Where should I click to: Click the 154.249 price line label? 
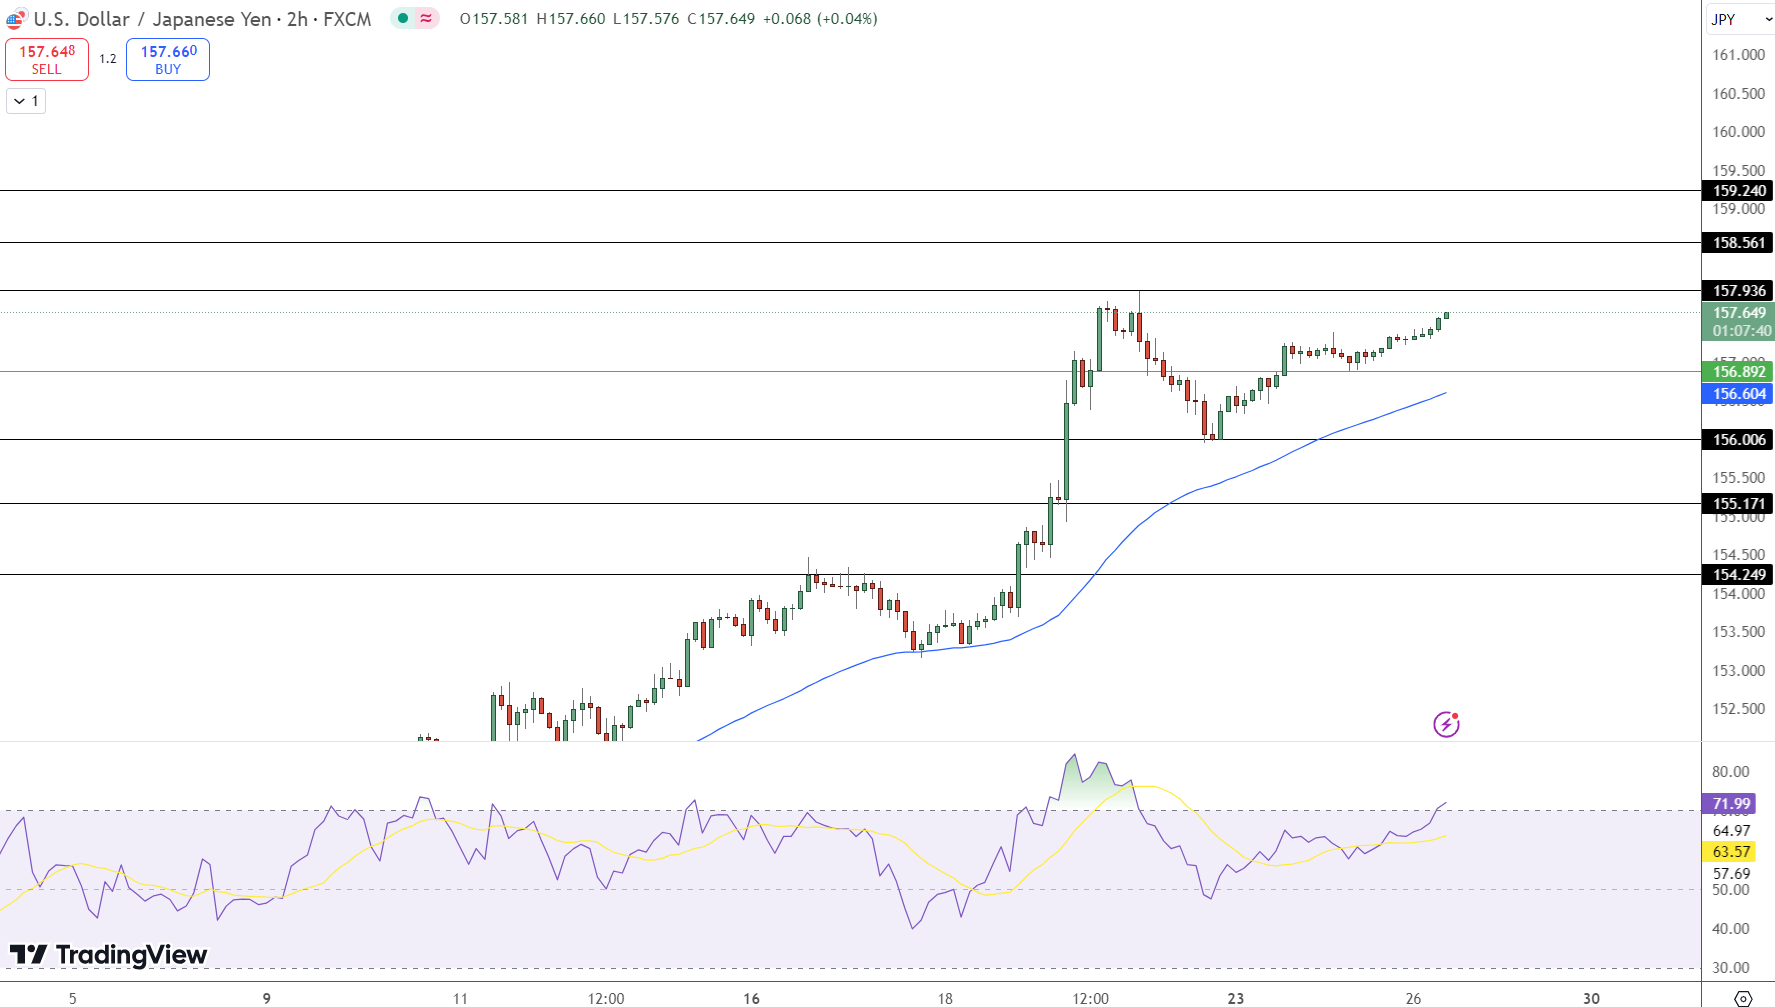click(1738, 574)
